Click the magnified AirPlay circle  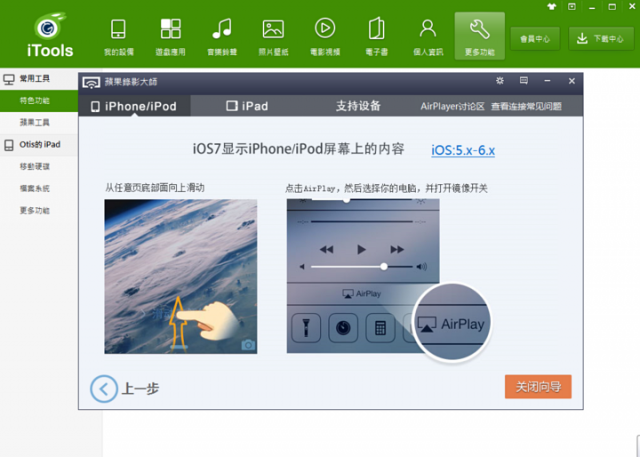point(451,323)
